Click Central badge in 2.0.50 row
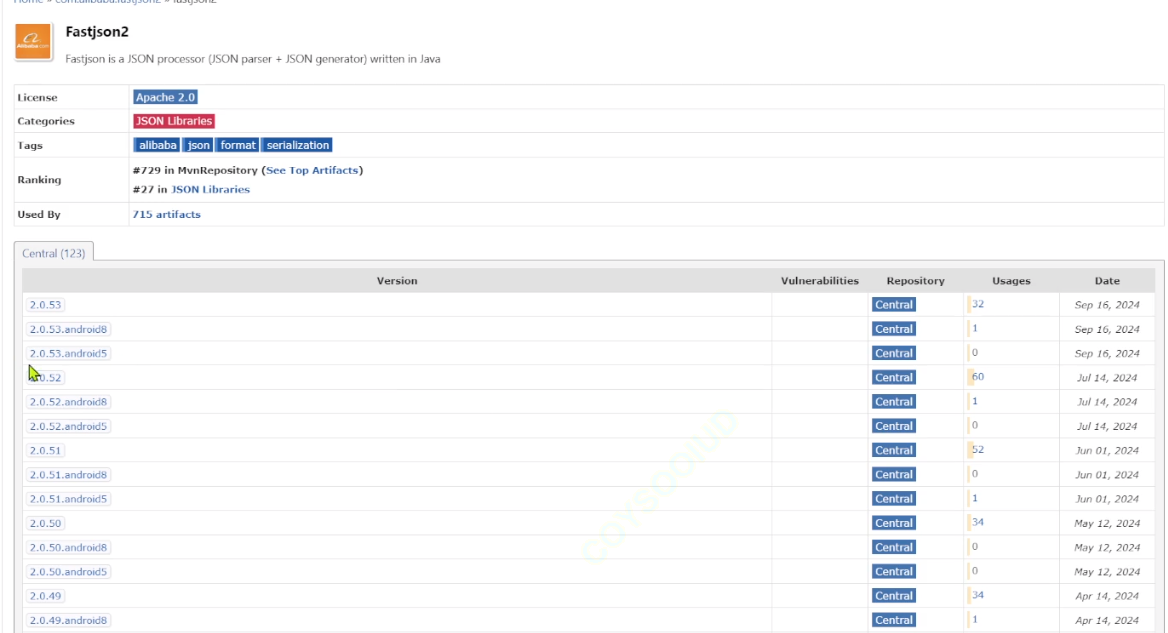Screen dimensions: 1168x633 894,524
